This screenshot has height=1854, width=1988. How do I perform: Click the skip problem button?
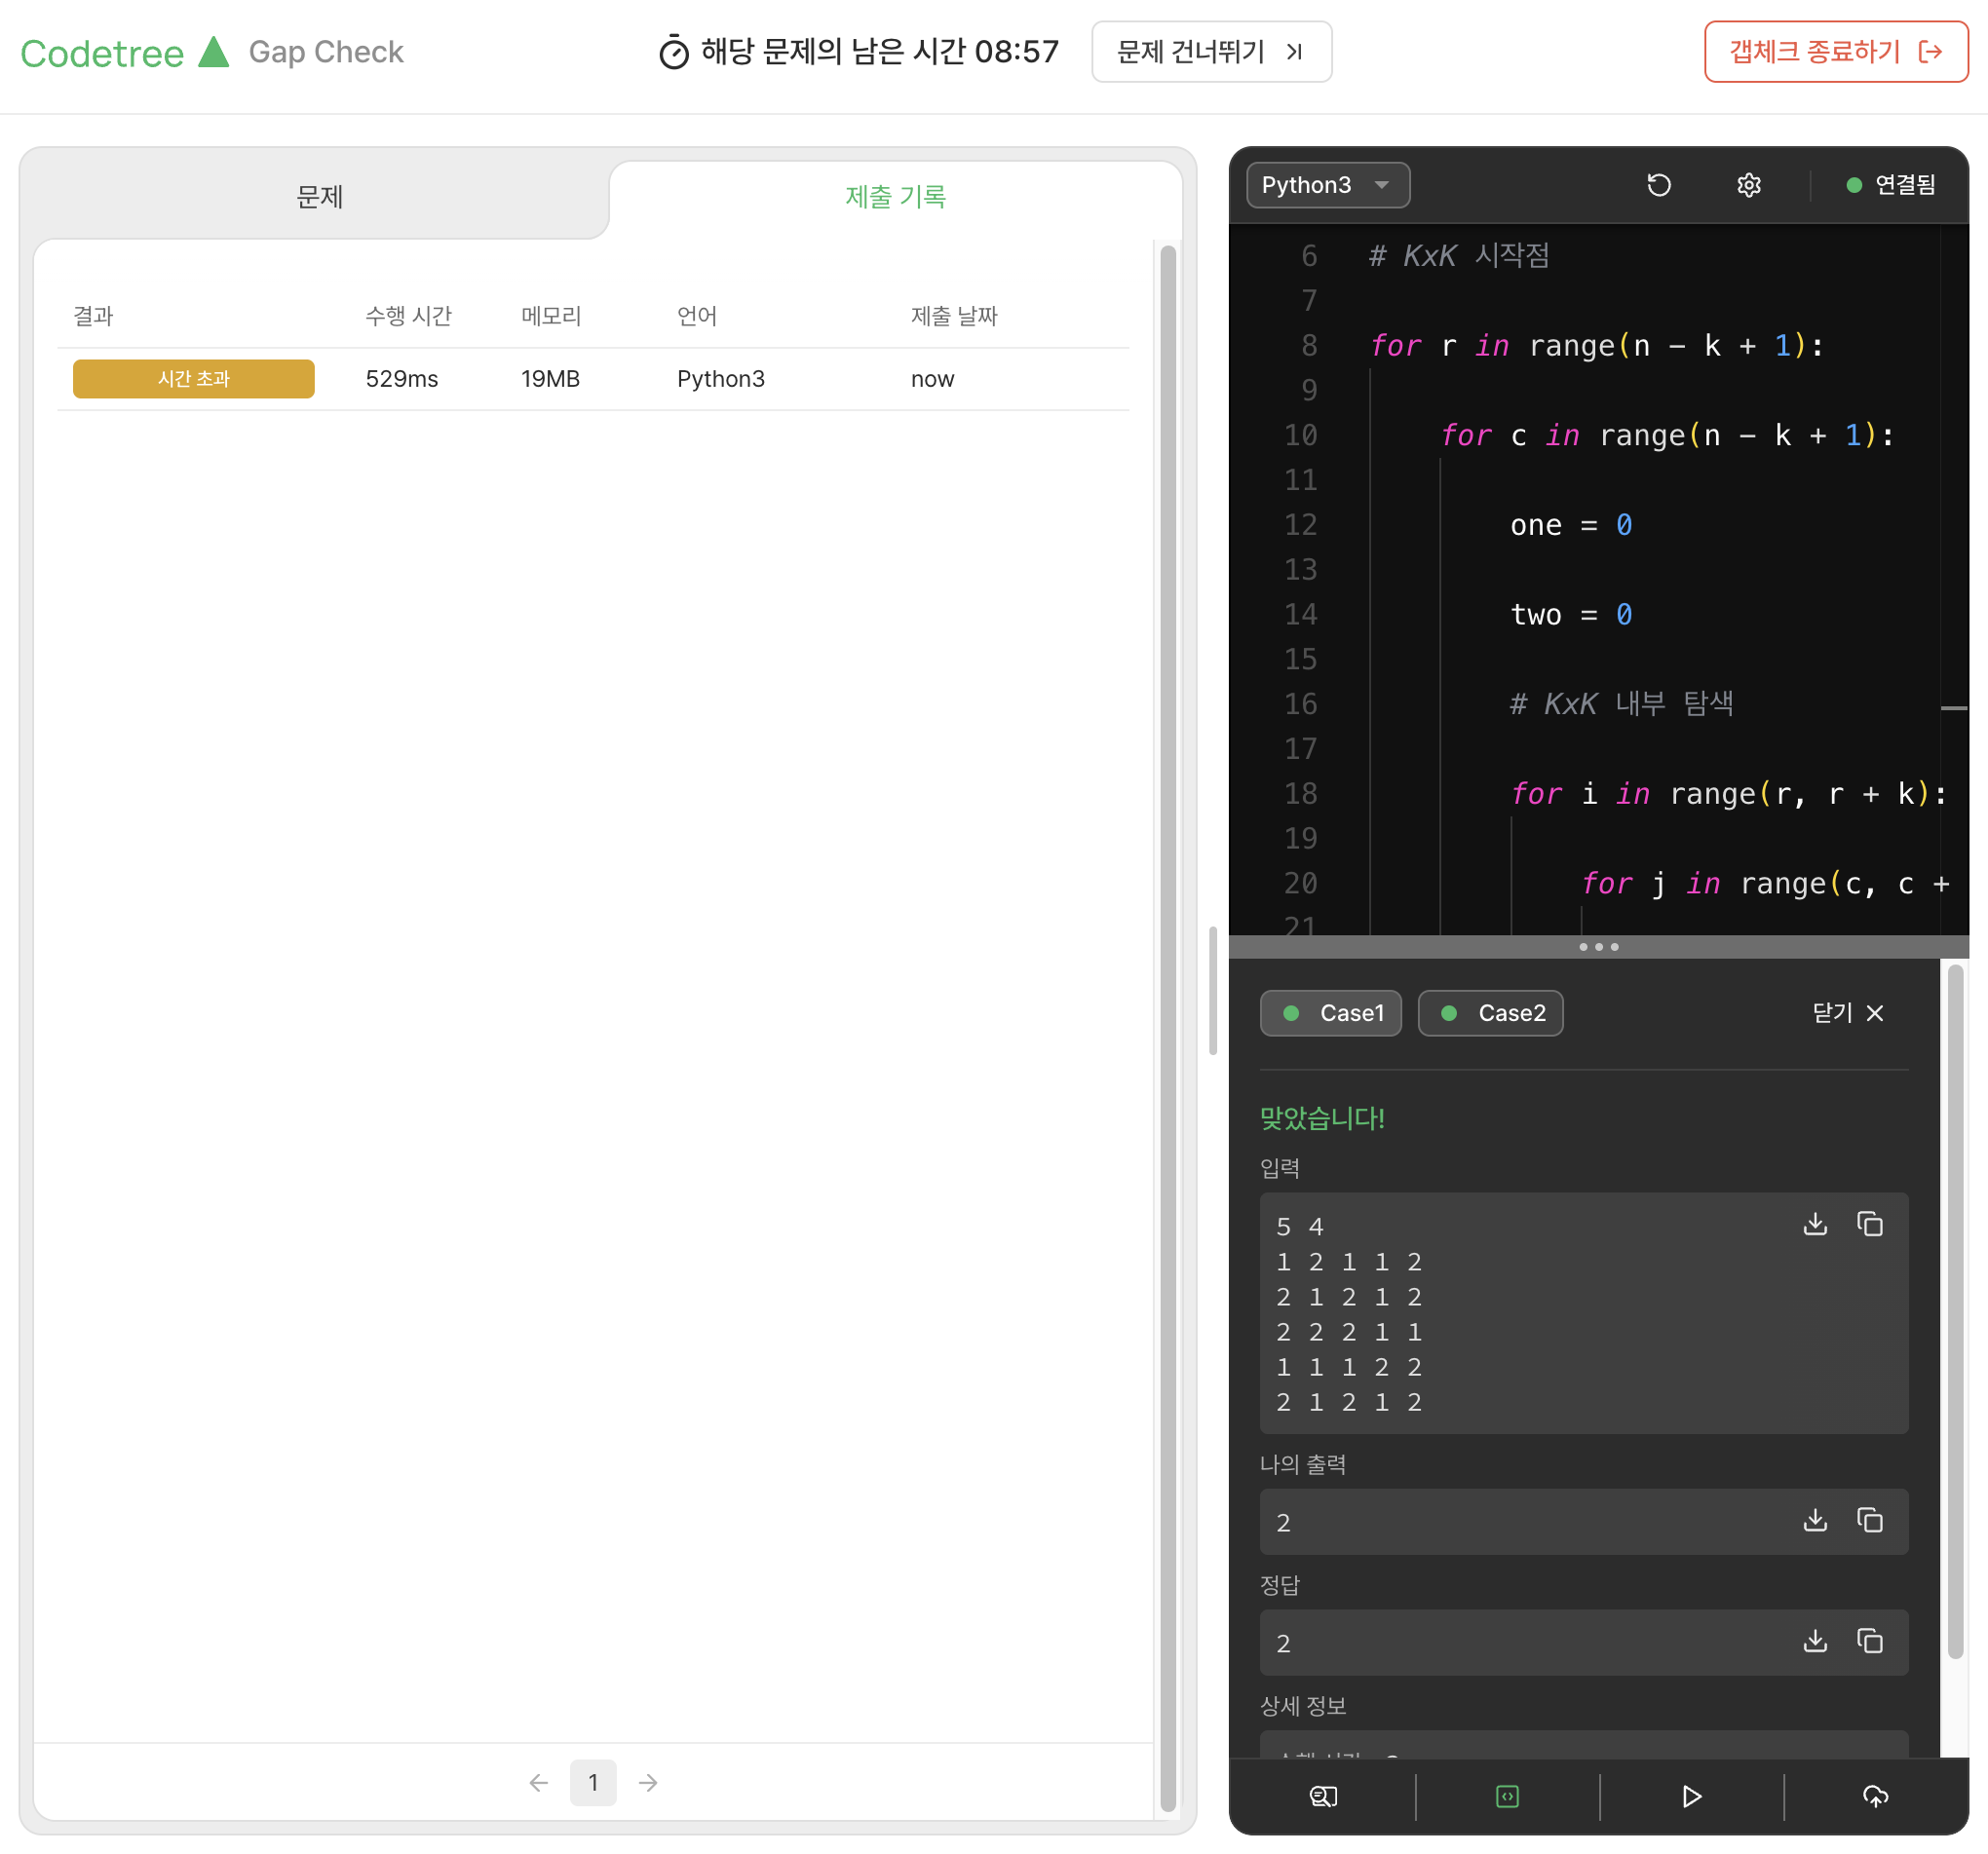click(x=1211, y=51)
